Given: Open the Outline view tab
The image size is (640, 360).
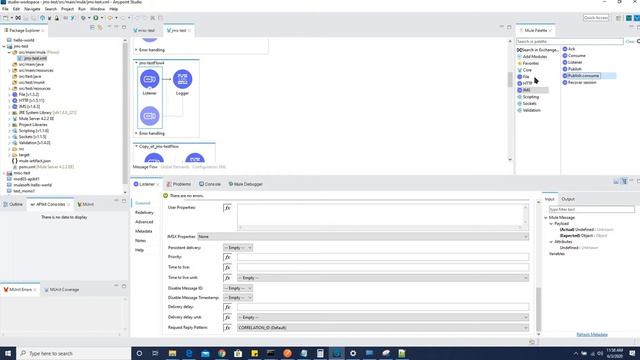Looking at the screenshot, I should tap(13, 204).
